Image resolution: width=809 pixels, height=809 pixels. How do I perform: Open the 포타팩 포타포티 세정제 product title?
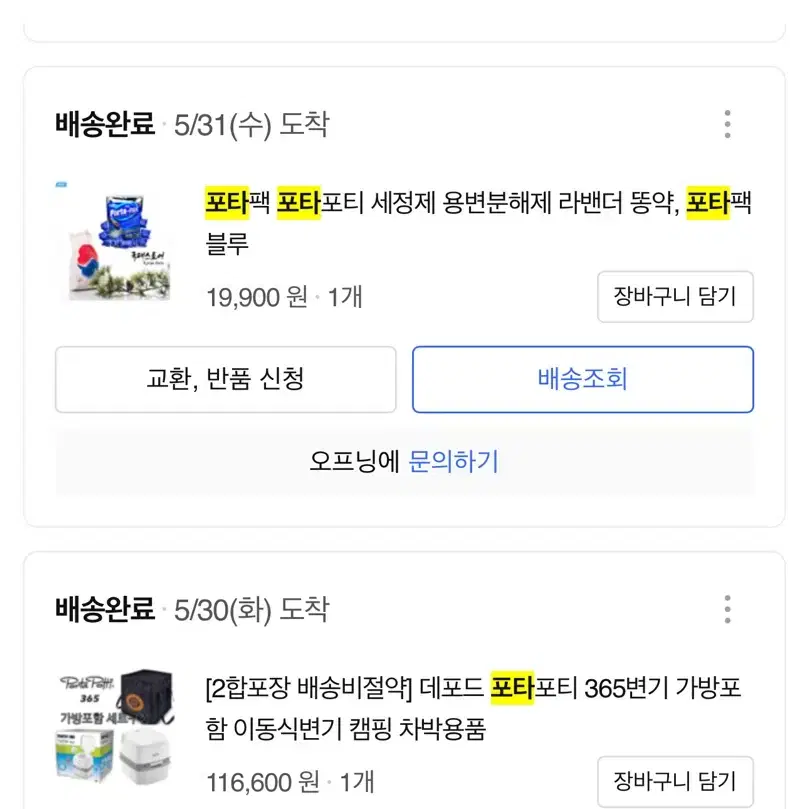pos(478,222)
